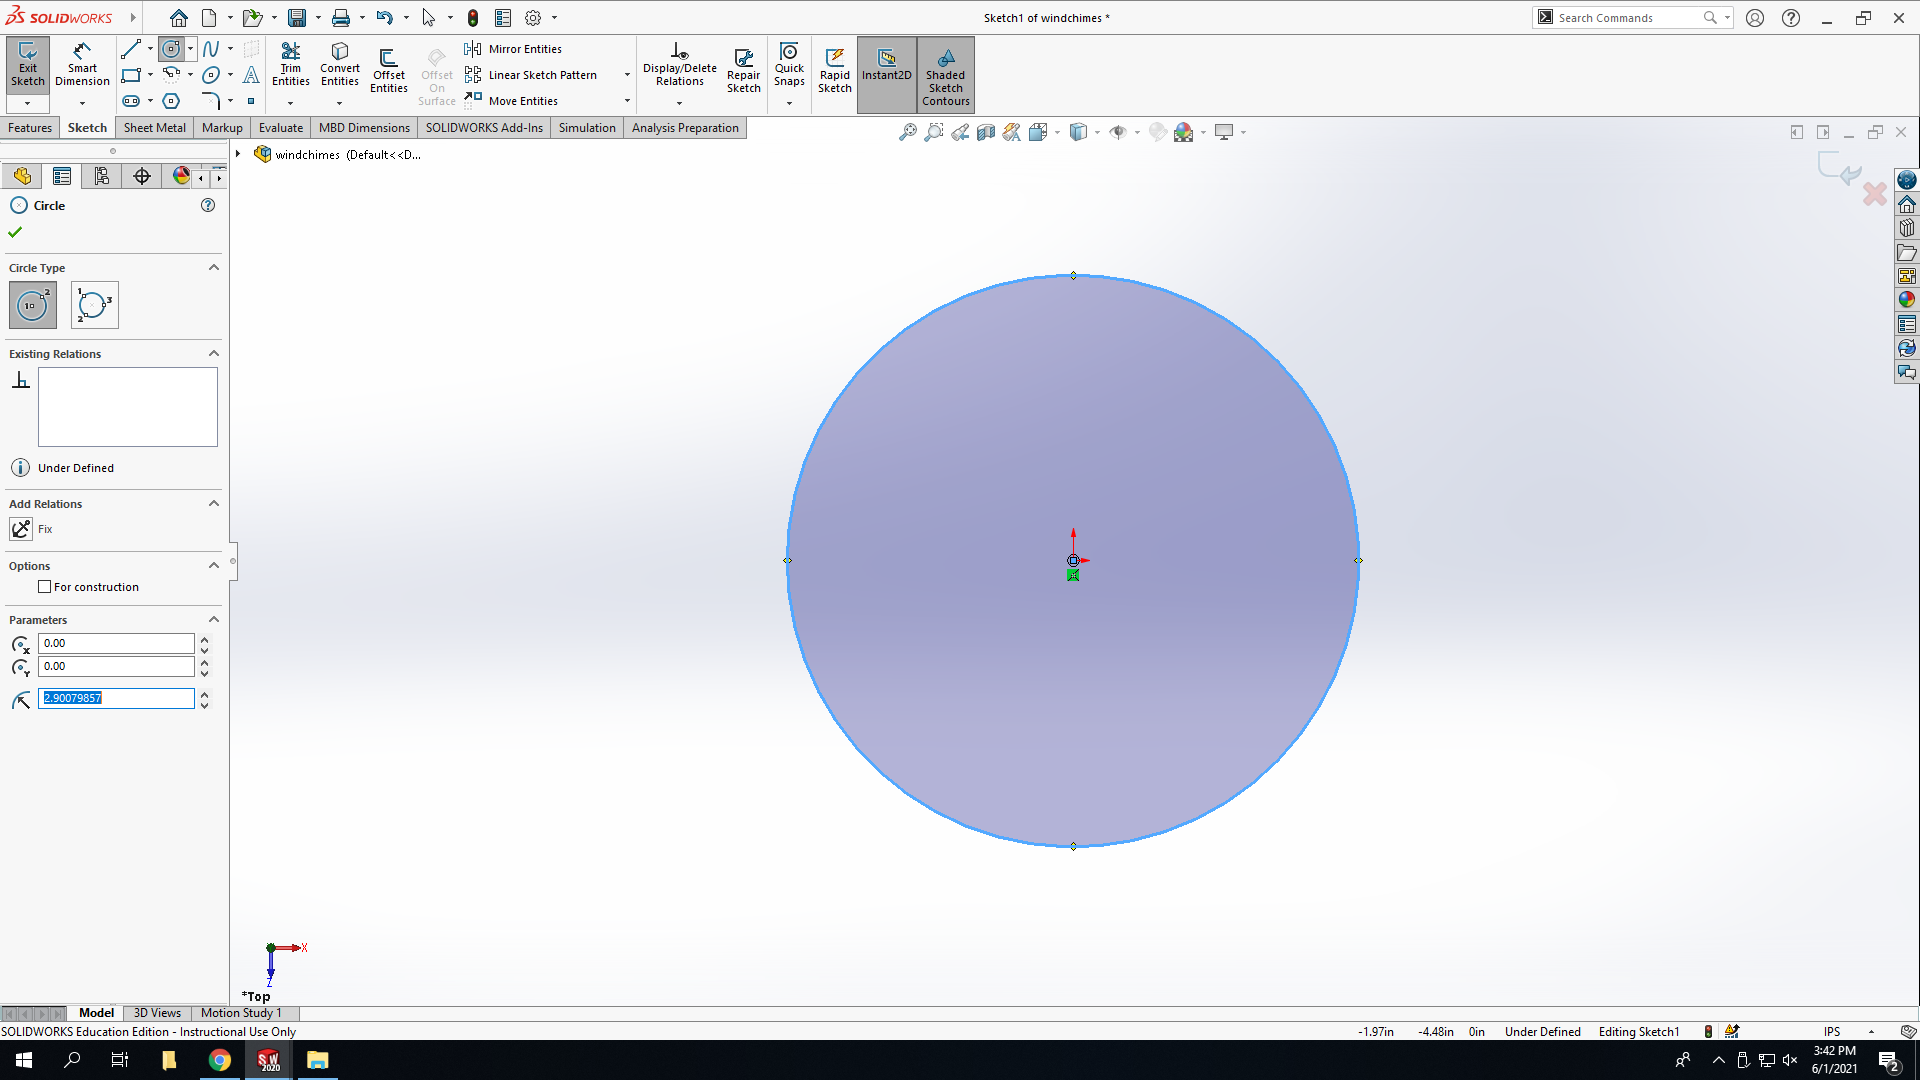Open the Move Entities dropdown arrow

627,101
